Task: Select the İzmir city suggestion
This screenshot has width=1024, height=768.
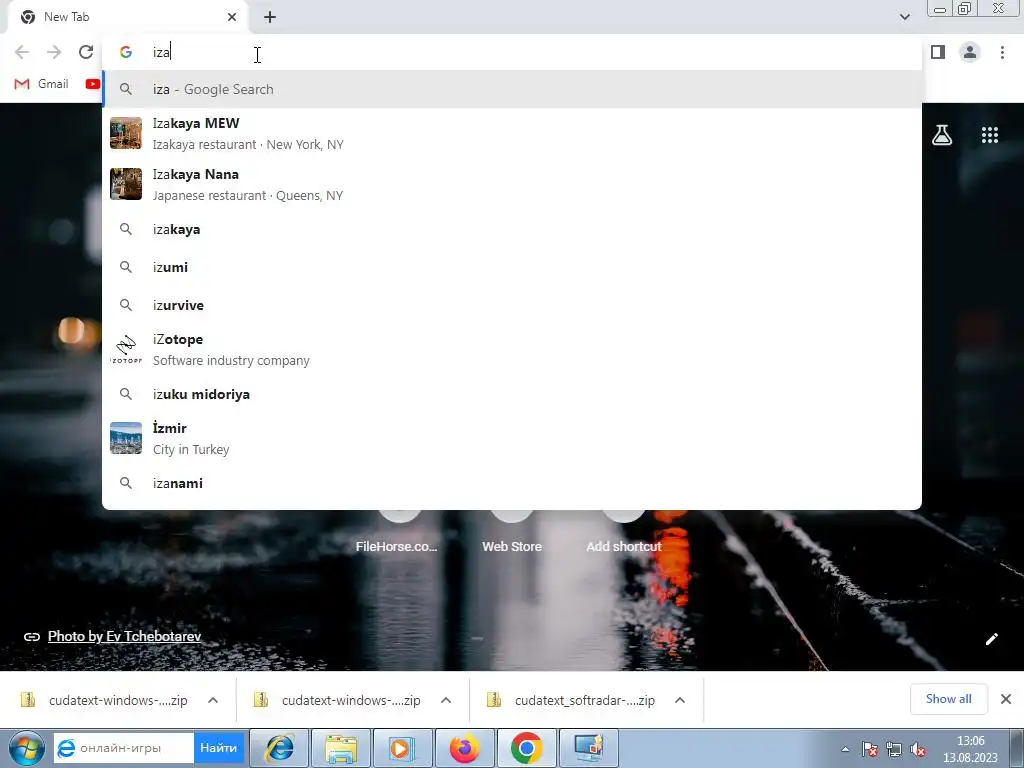Action: (512, 438)
